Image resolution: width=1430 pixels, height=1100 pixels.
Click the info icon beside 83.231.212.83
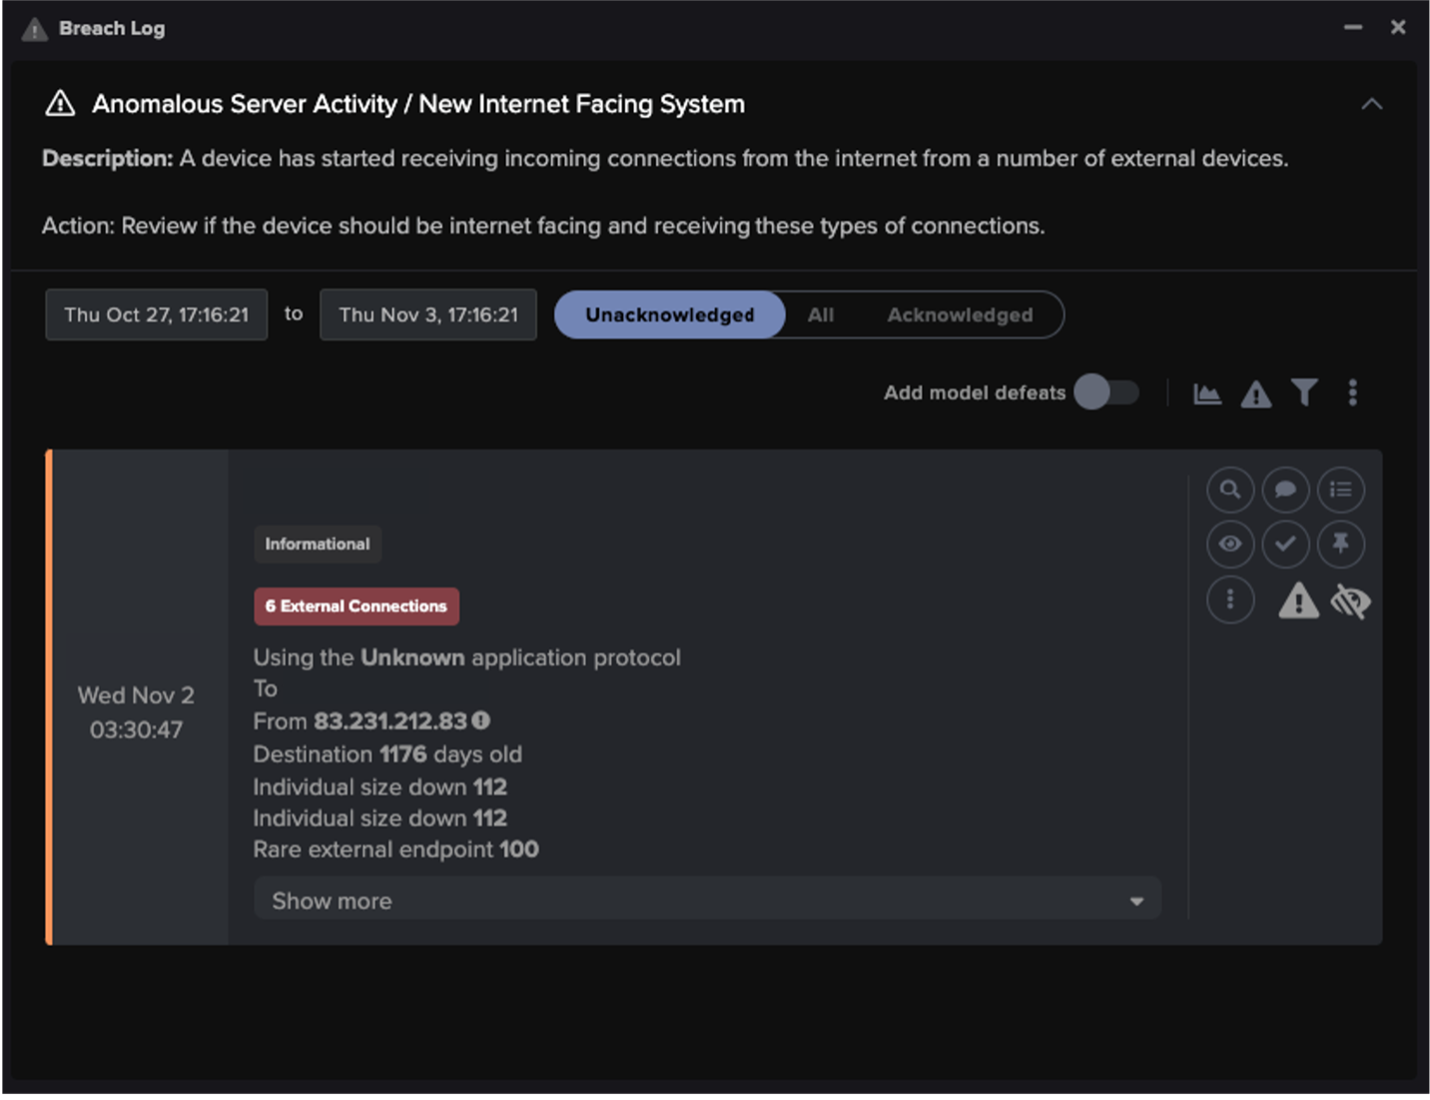pyautogui.click(x=480, y=720)
